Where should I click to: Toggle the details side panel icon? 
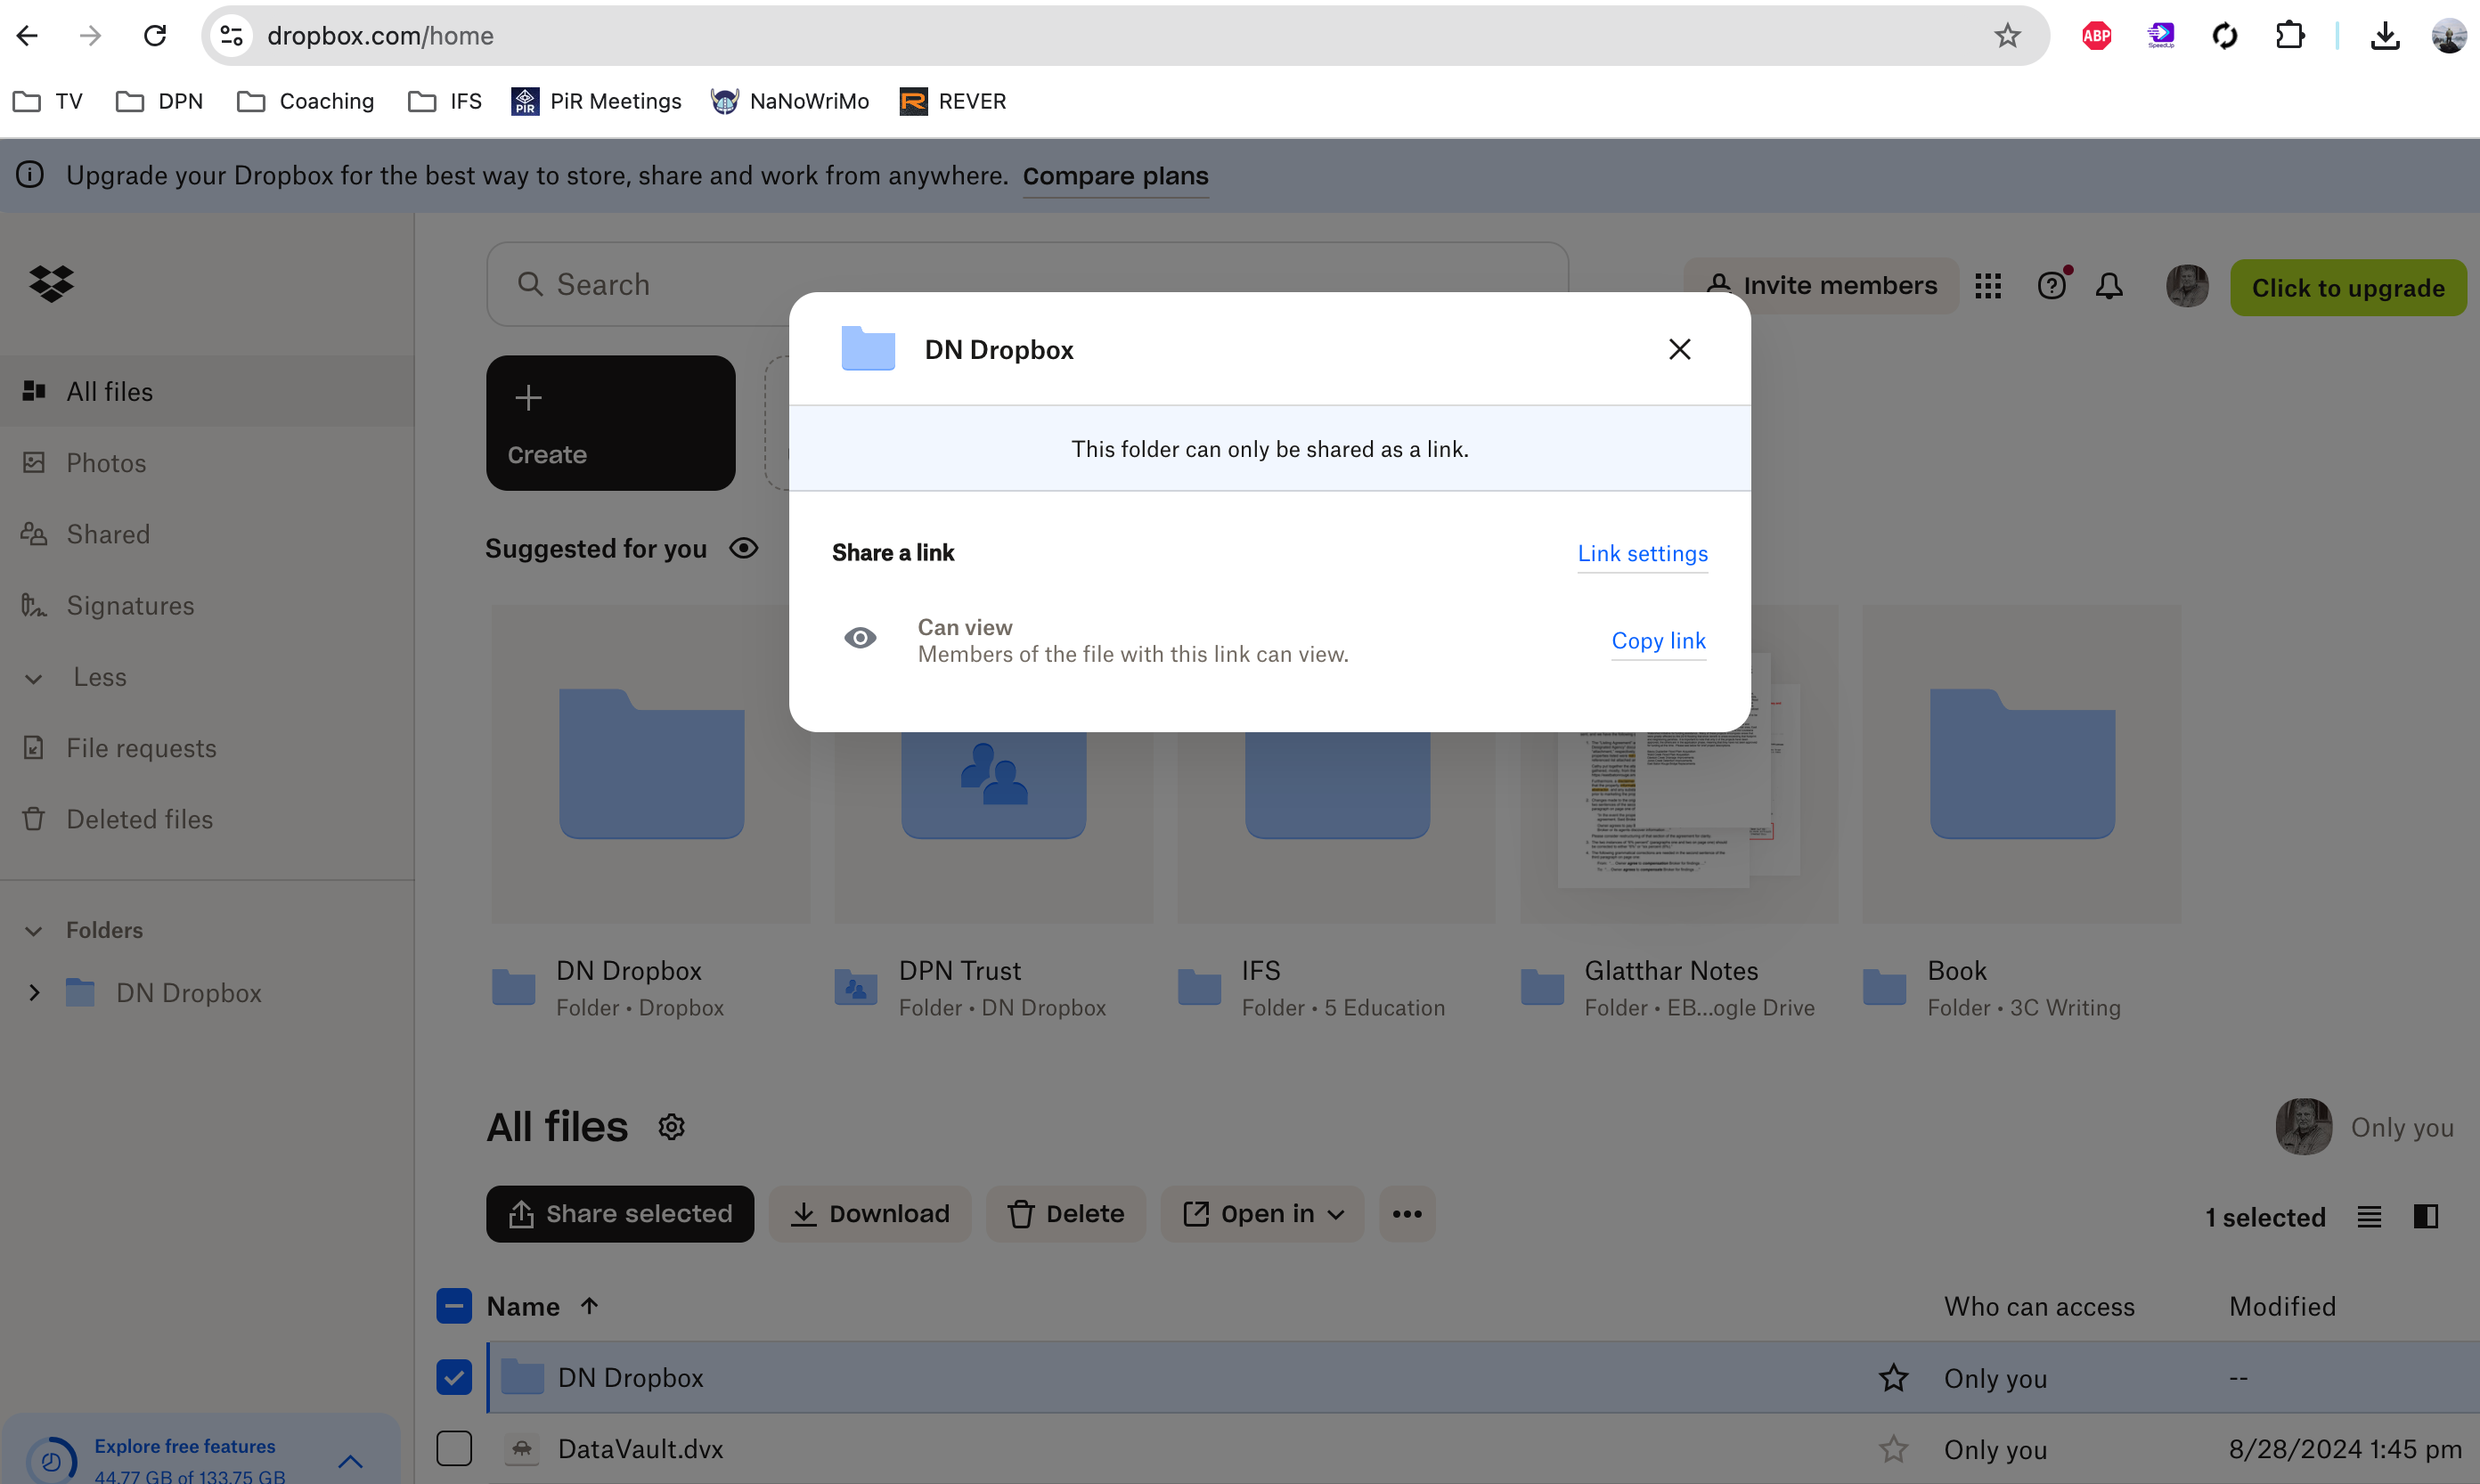click(2425, 1216)
